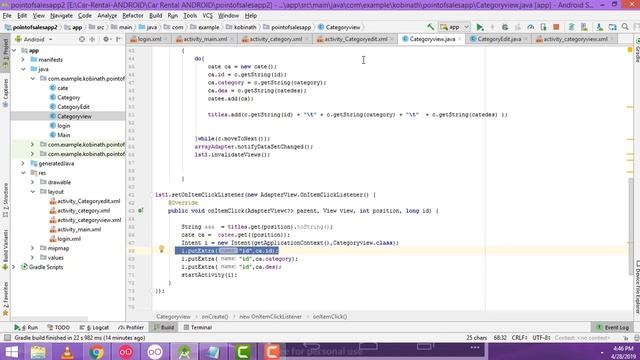Open the AVD Manager icon
This screenshot has height=360, width=640.
584,27
